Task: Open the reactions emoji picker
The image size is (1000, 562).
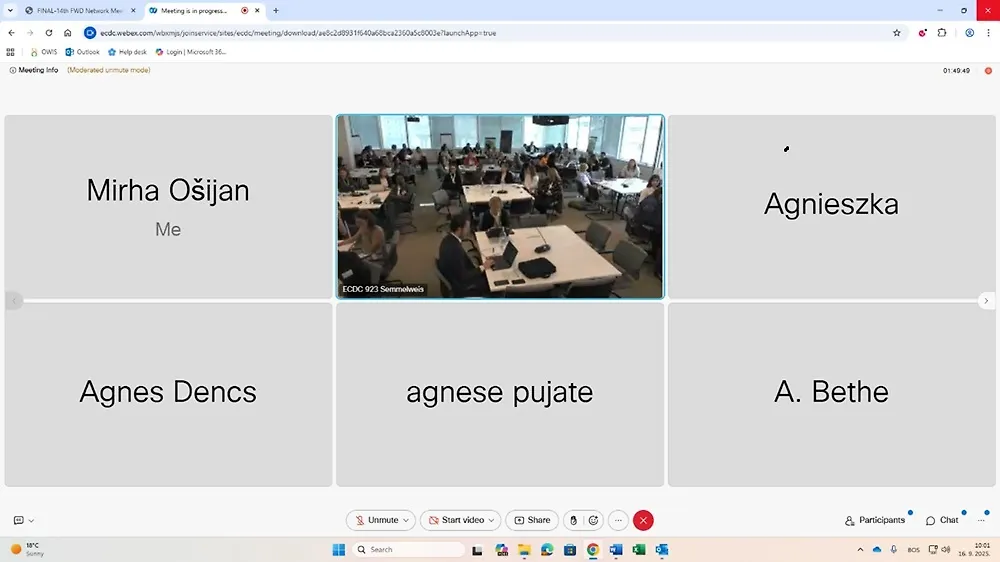Action: click(593, 520)
